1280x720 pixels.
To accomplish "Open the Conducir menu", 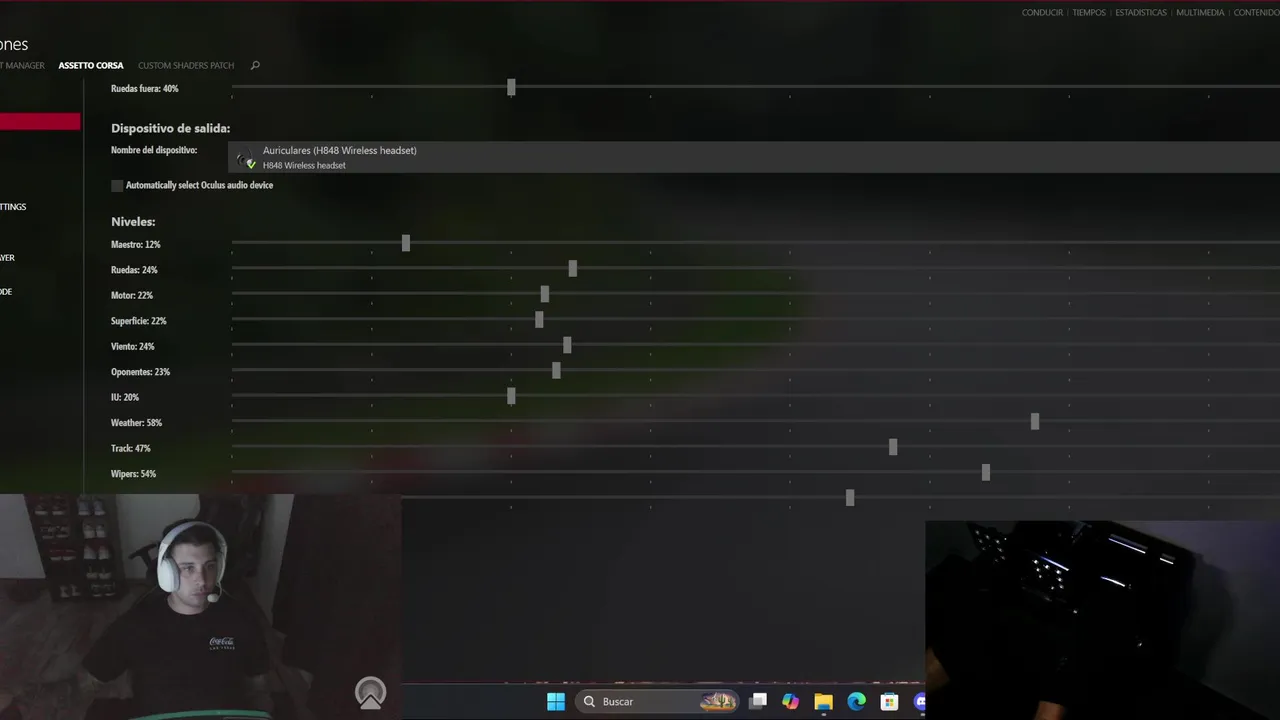I will pos(1042,13).
